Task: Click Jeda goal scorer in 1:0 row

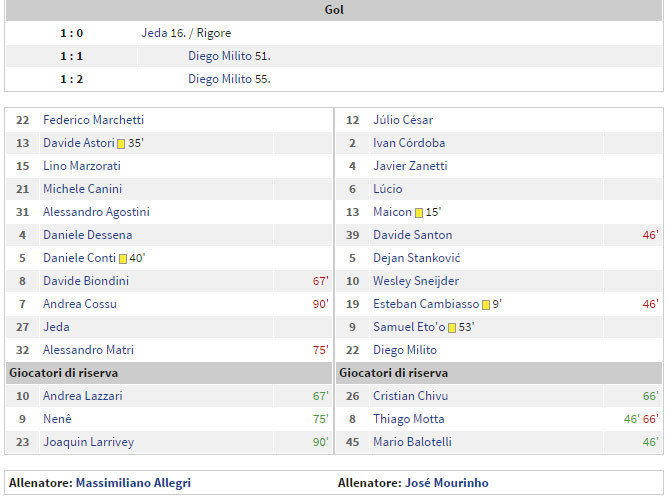Action: coord(154,33)
